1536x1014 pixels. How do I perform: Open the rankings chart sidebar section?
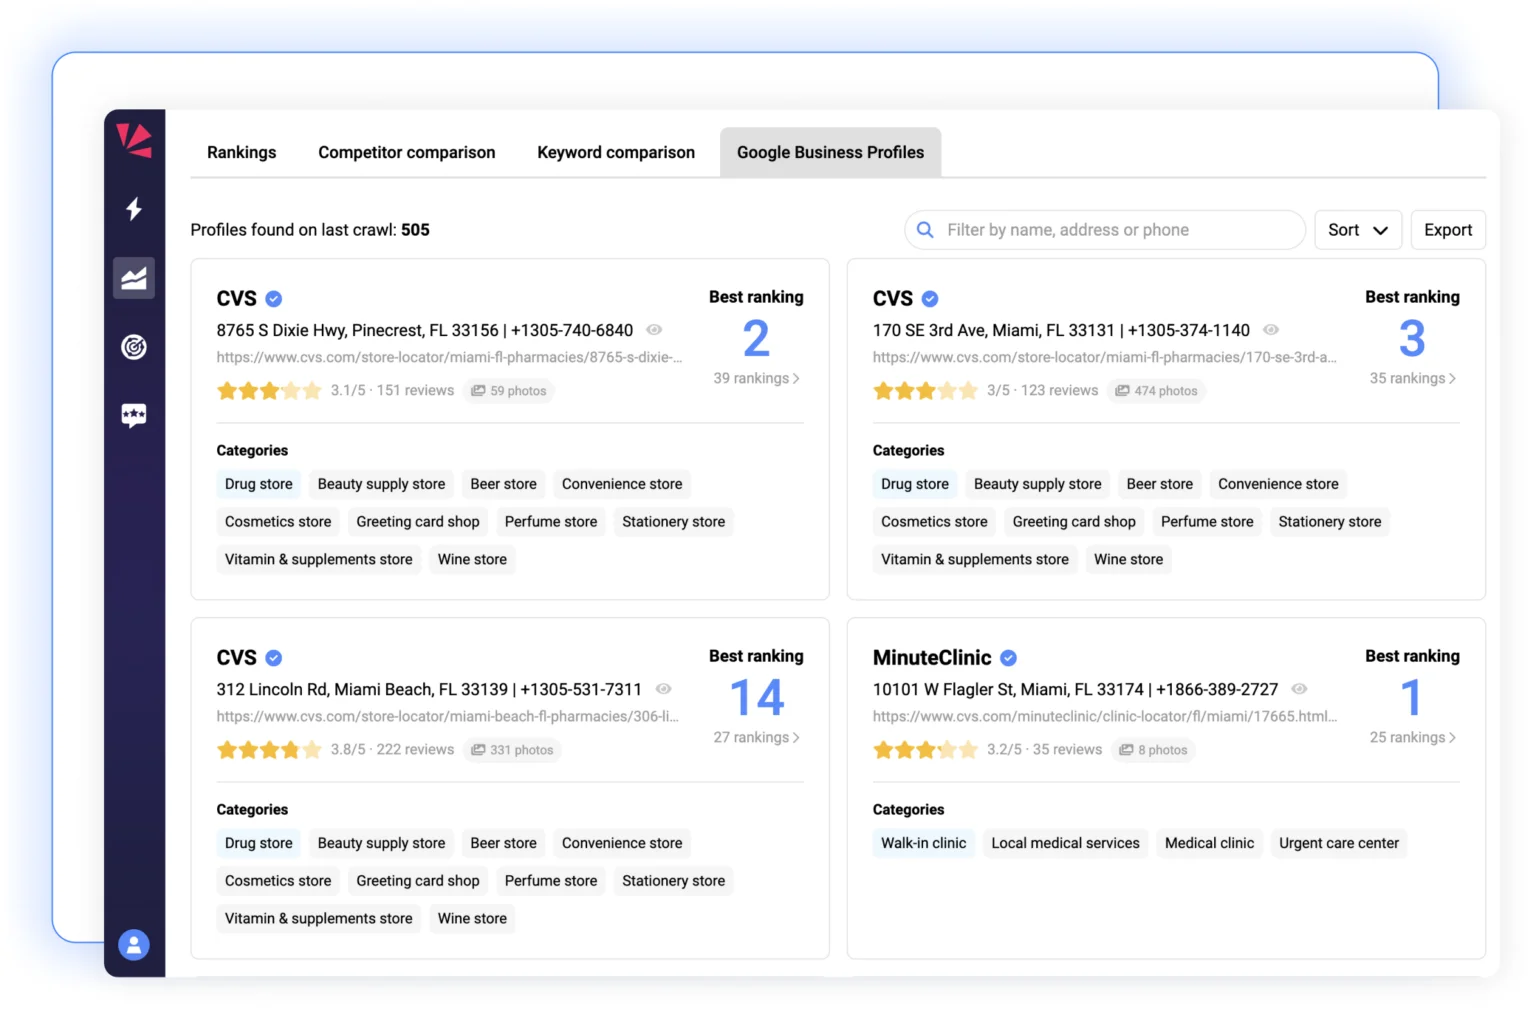pyautogui.click(x=134, y=278)
